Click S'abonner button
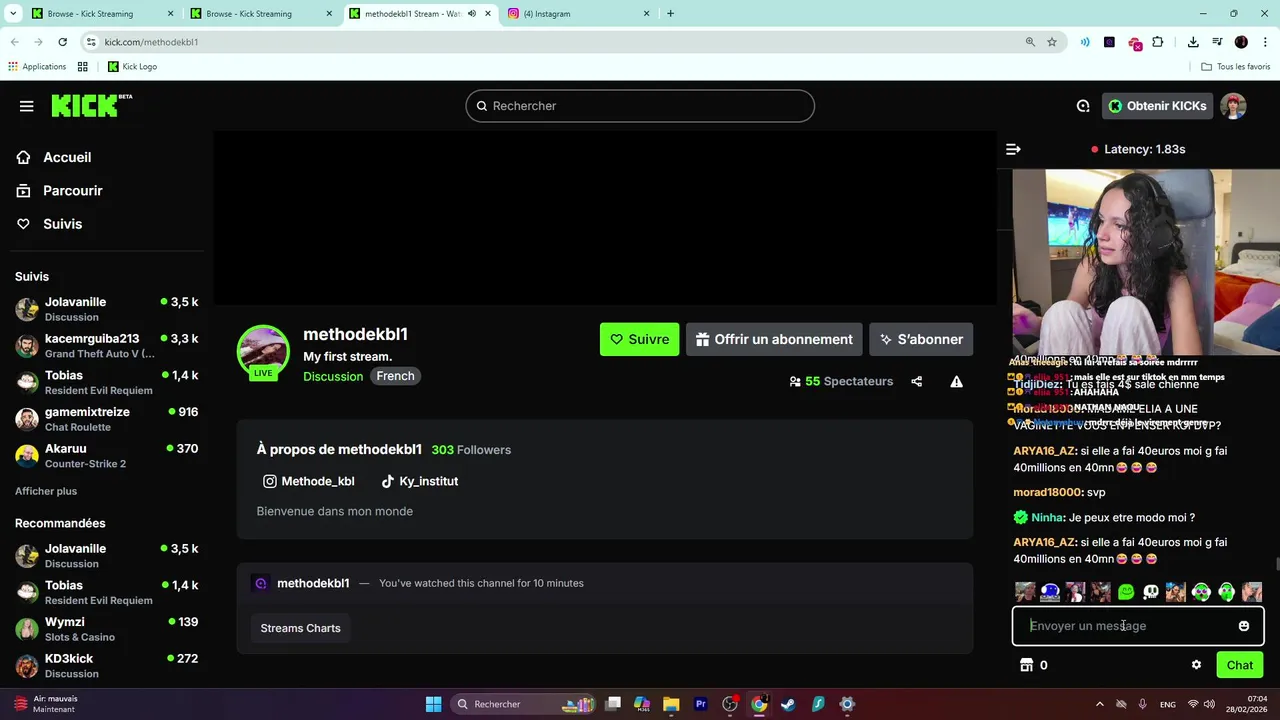 tap(921, 339)
